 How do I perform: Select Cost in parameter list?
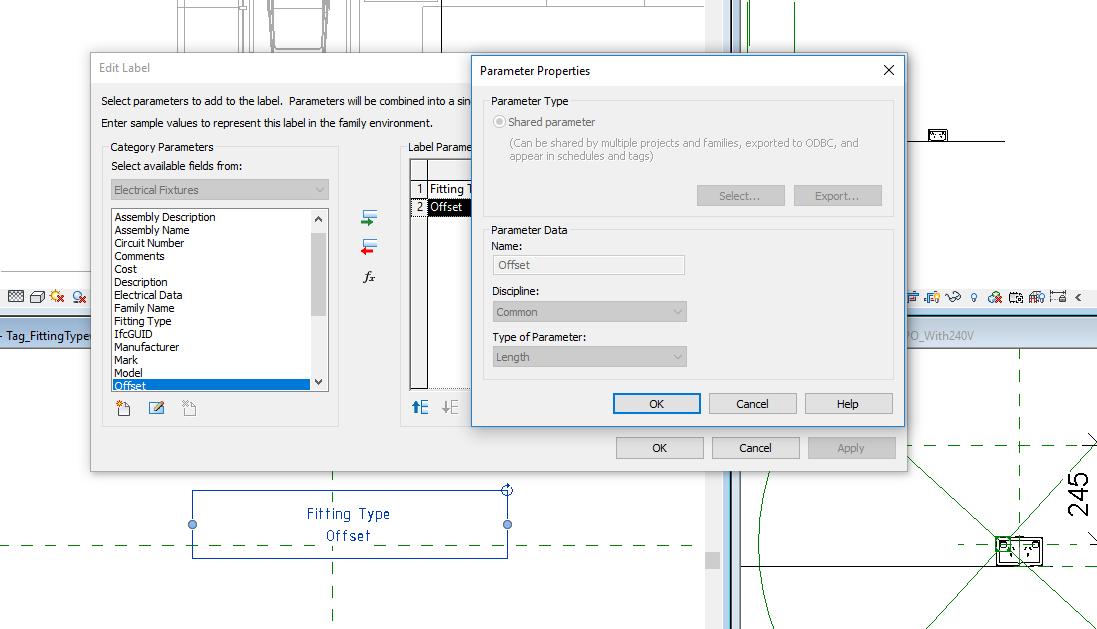[211, 269]
